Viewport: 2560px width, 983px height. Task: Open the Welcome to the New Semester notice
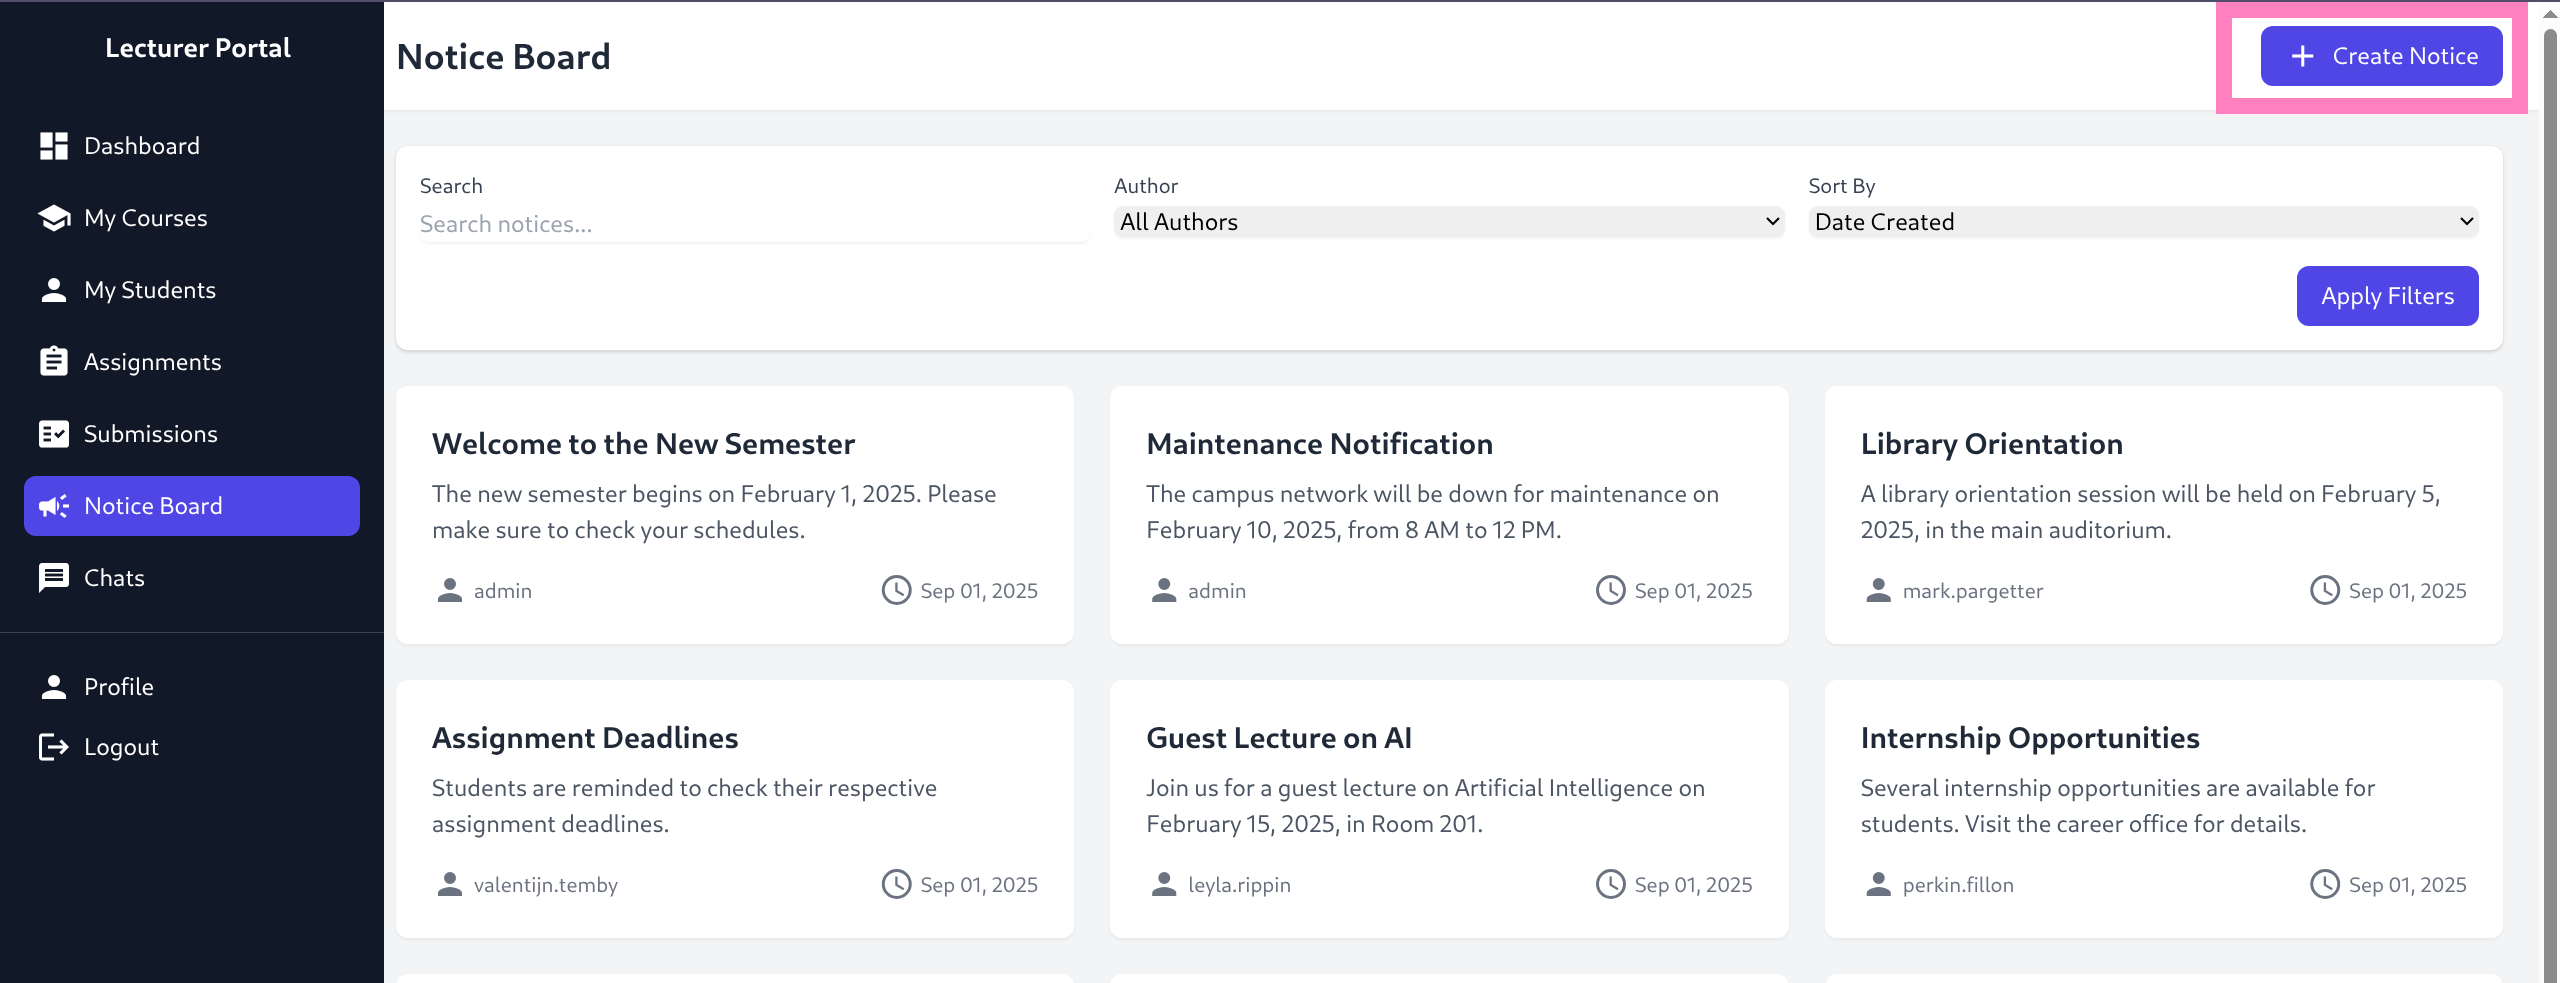[x=643, y=444]
